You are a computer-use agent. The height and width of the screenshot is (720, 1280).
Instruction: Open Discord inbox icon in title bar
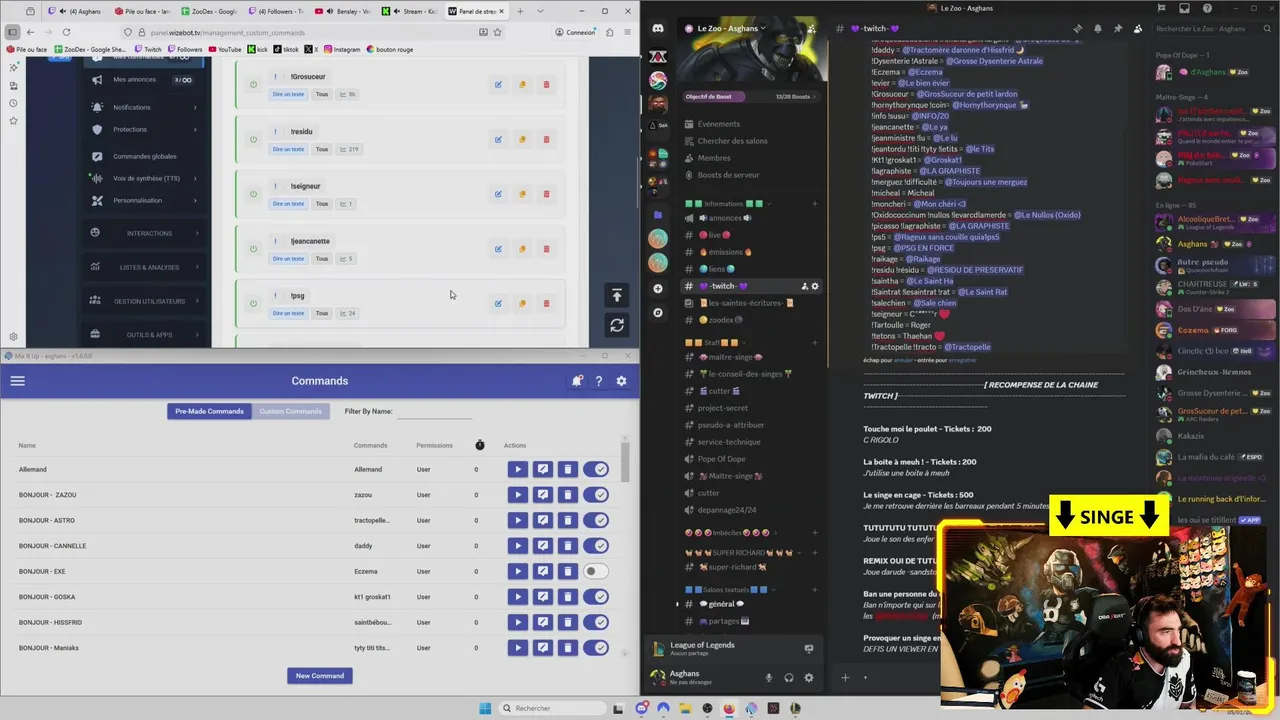[1186, 8]
